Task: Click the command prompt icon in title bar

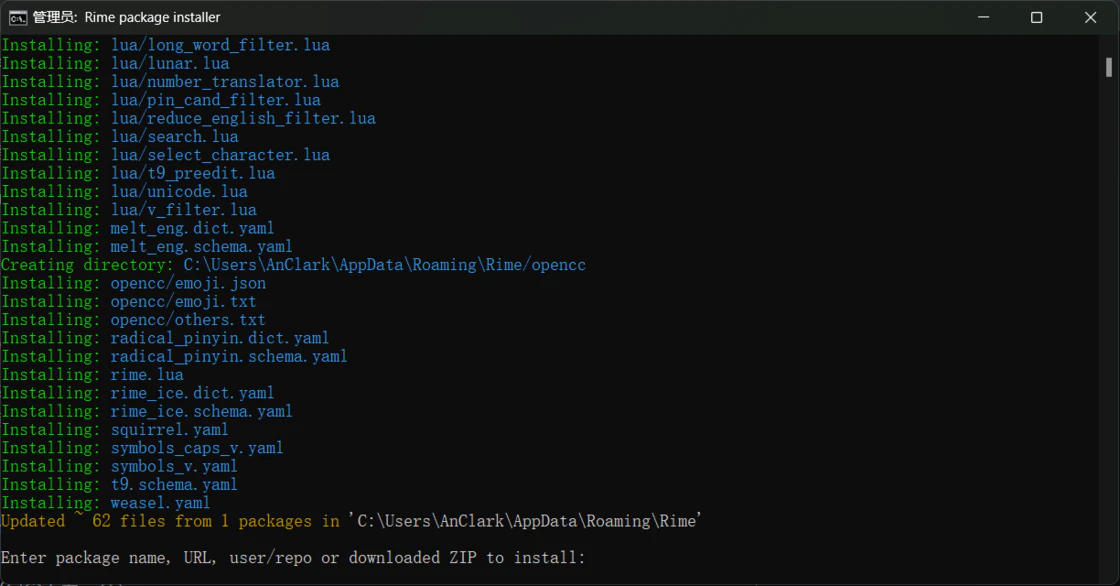Action: (18, 17)
